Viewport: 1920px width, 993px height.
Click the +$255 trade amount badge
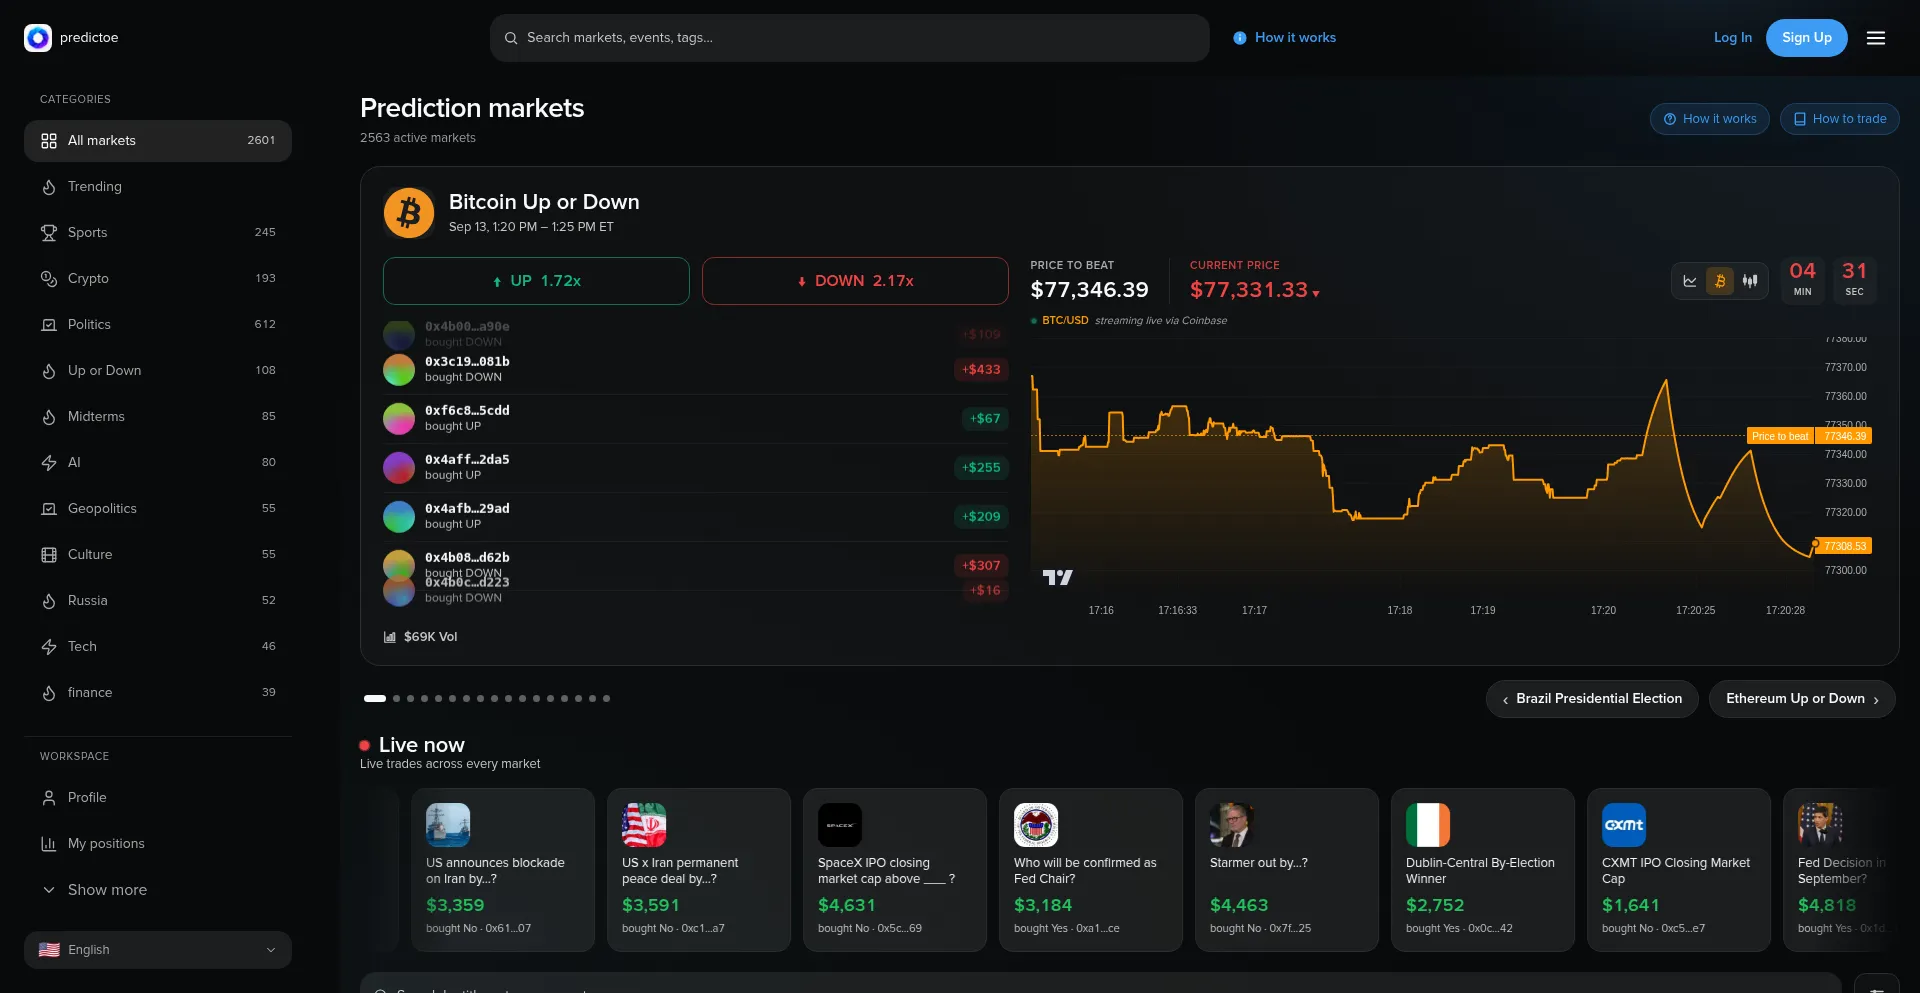[981, 468]
